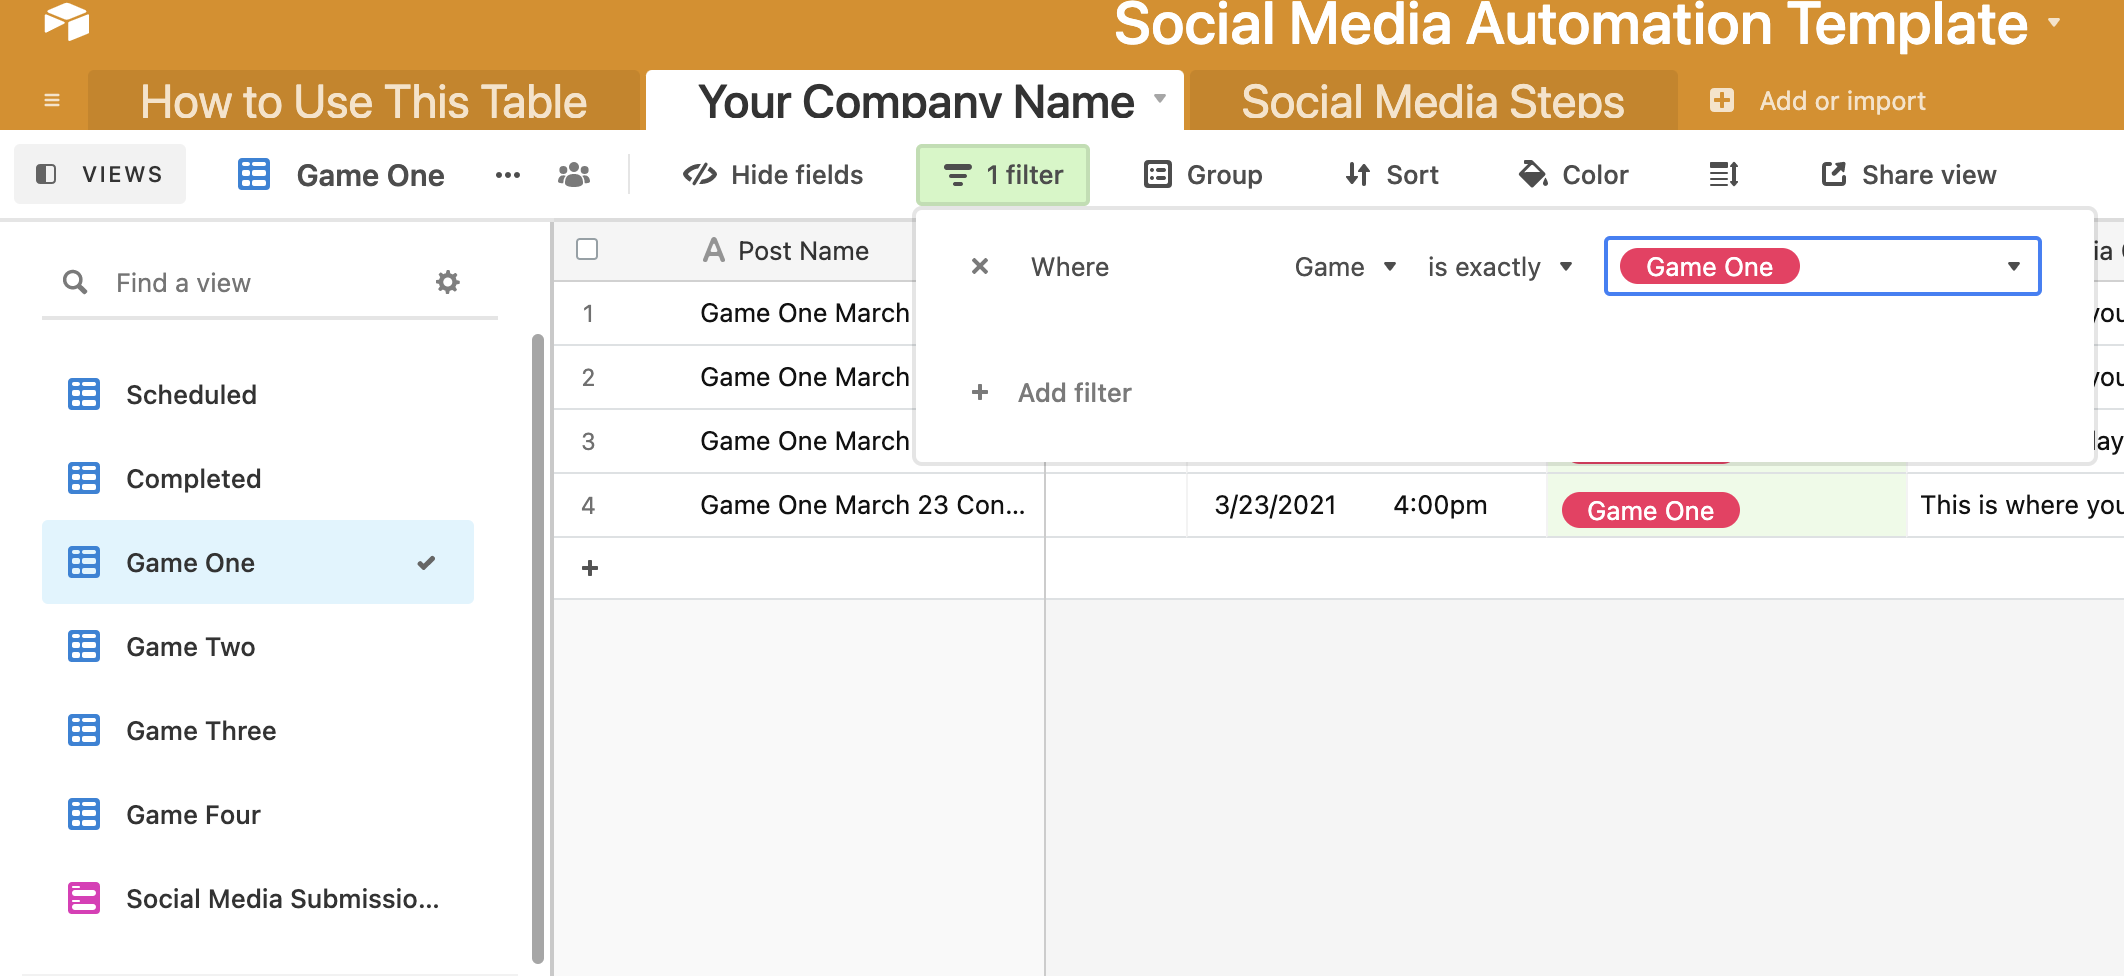Screen dimensions: 2124x976
Task: Click the 3/23/2021 date cell
Action: 1275,505
